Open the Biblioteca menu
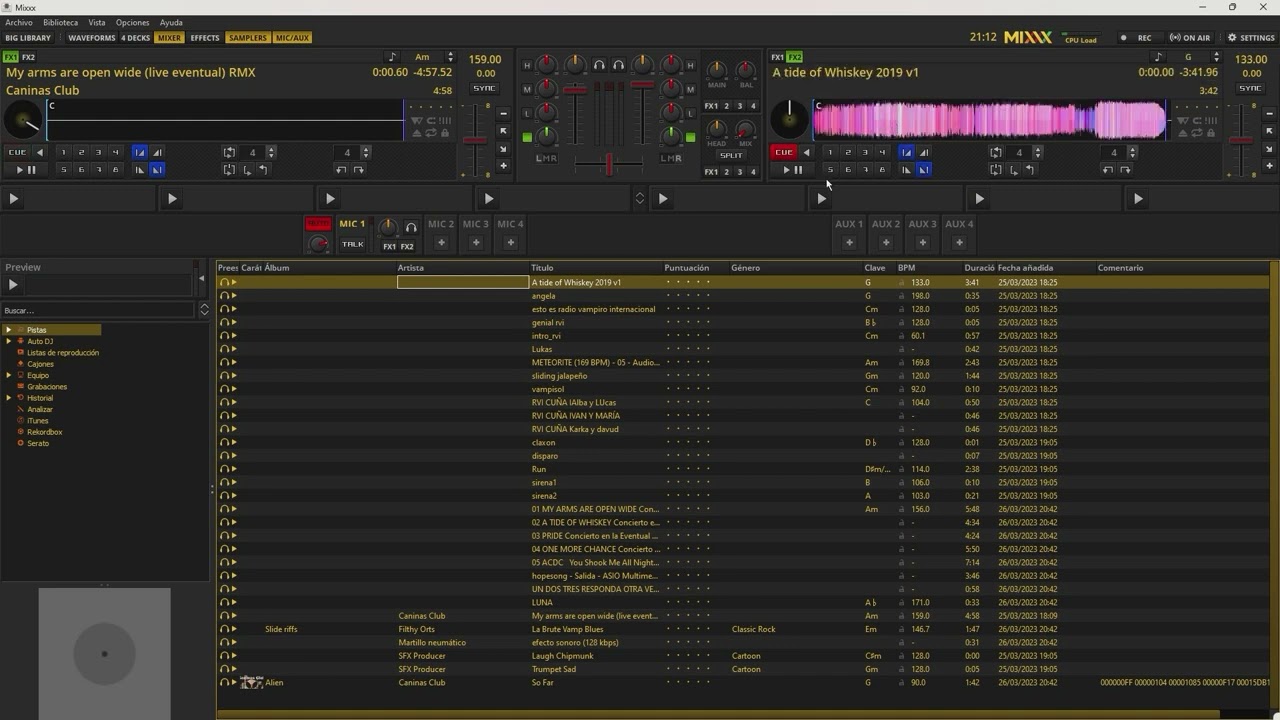 tap(60, 22)
